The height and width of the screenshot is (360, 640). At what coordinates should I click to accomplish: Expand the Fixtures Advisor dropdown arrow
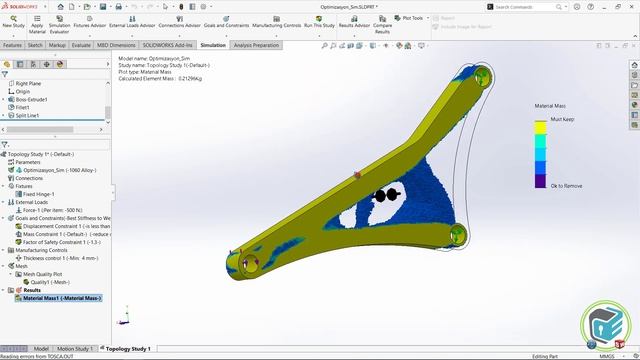click(89, 36)
